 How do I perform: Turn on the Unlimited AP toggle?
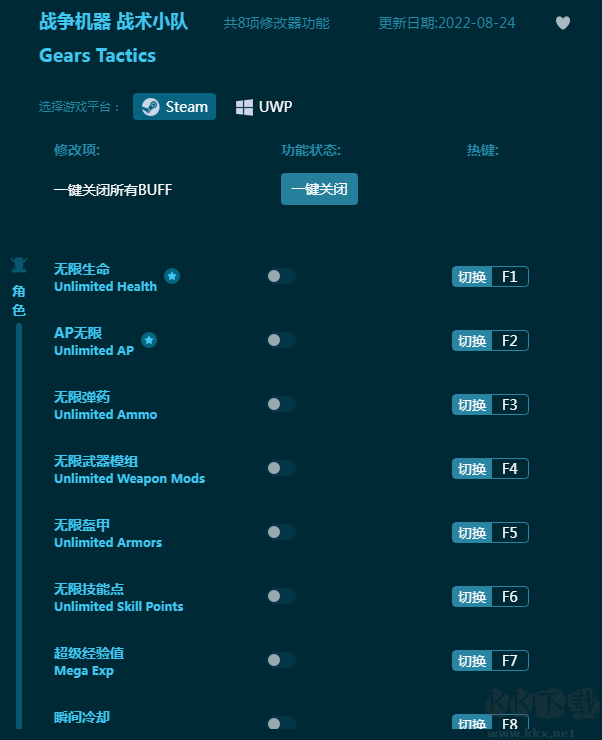[281, 340]
